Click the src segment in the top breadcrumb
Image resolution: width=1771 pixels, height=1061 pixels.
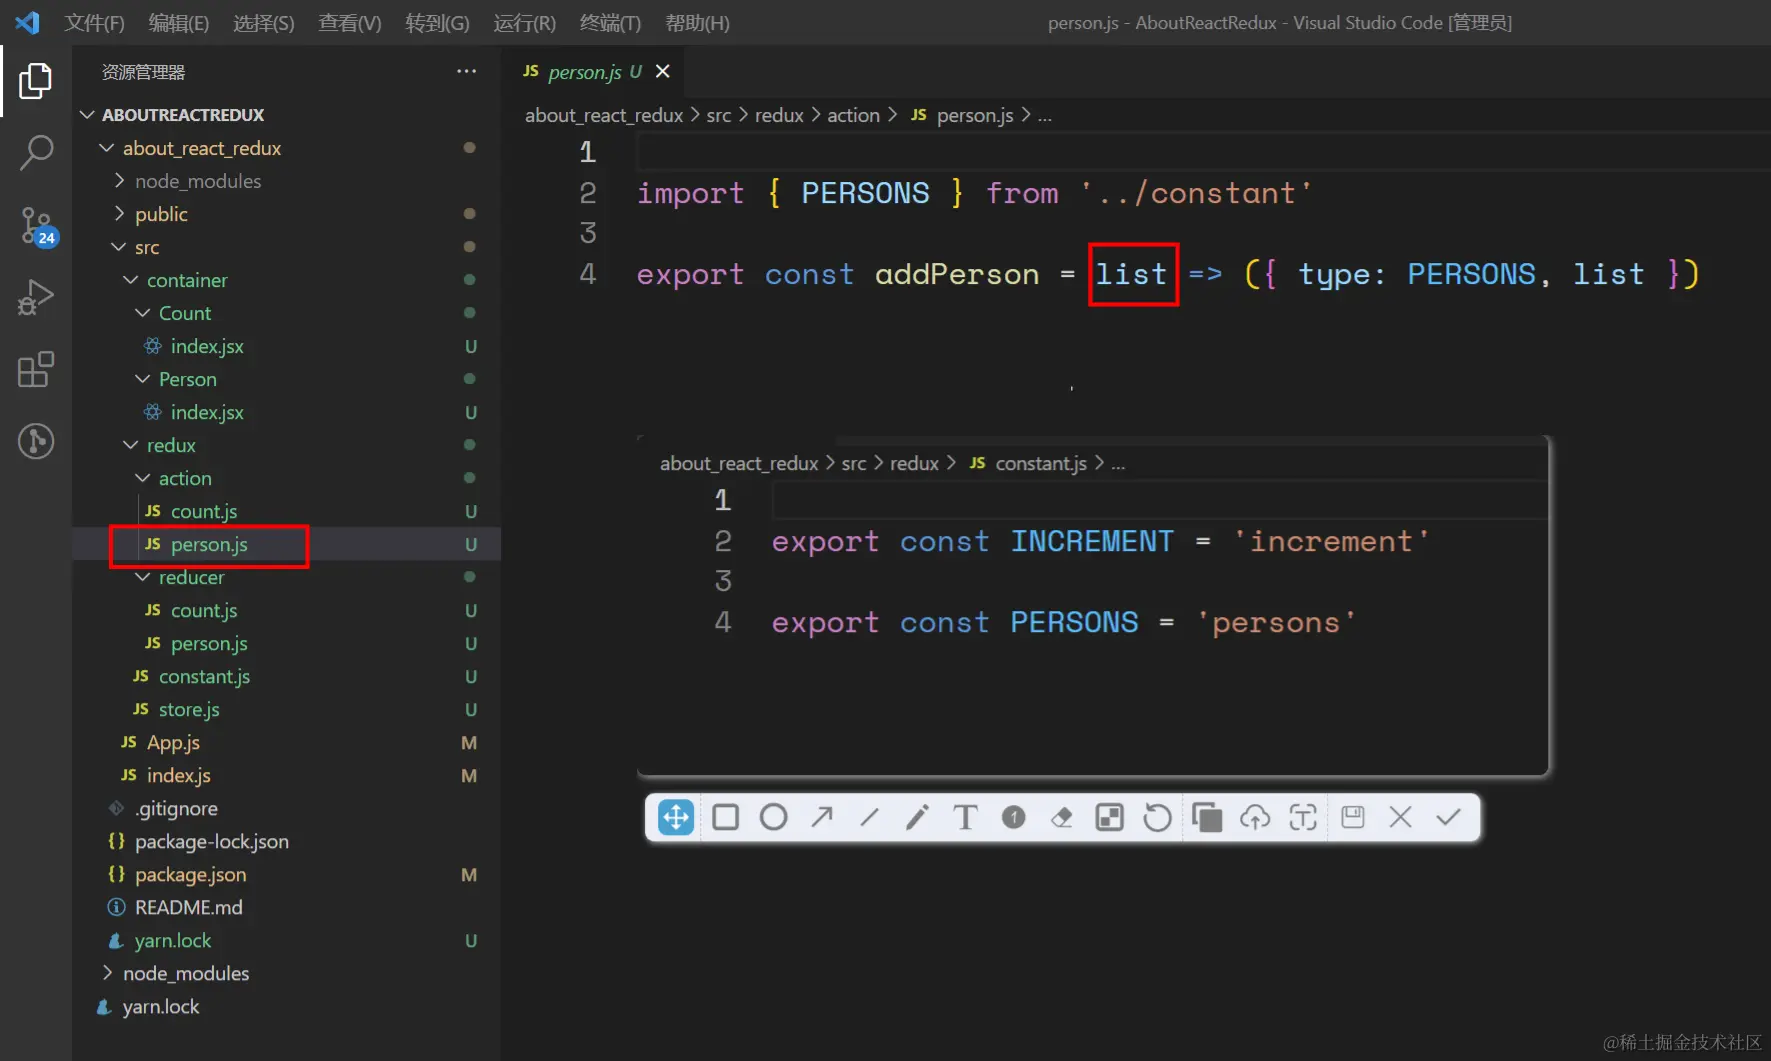[x=718, y=115]
